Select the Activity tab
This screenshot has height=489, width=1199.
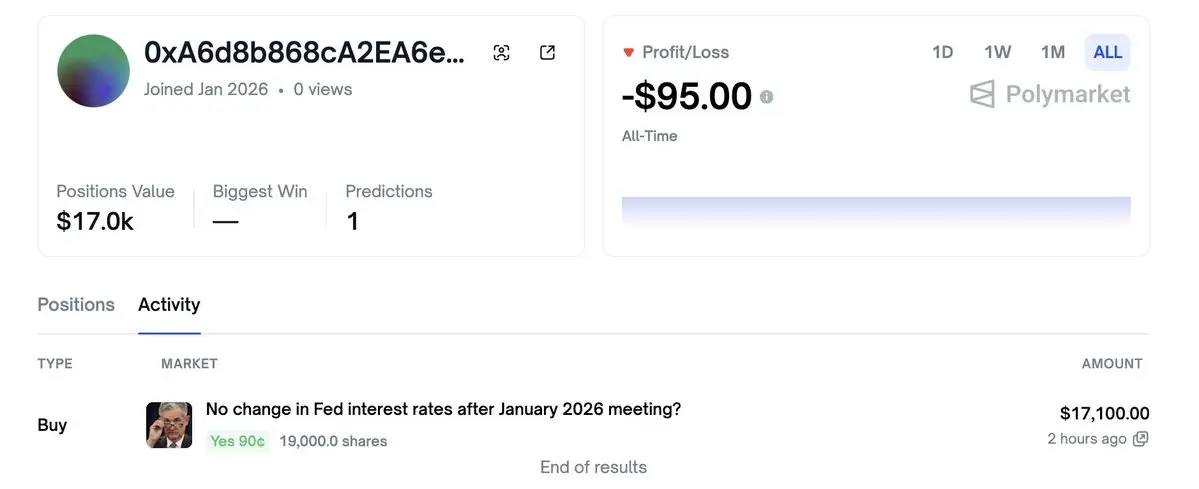coord(169,305)
